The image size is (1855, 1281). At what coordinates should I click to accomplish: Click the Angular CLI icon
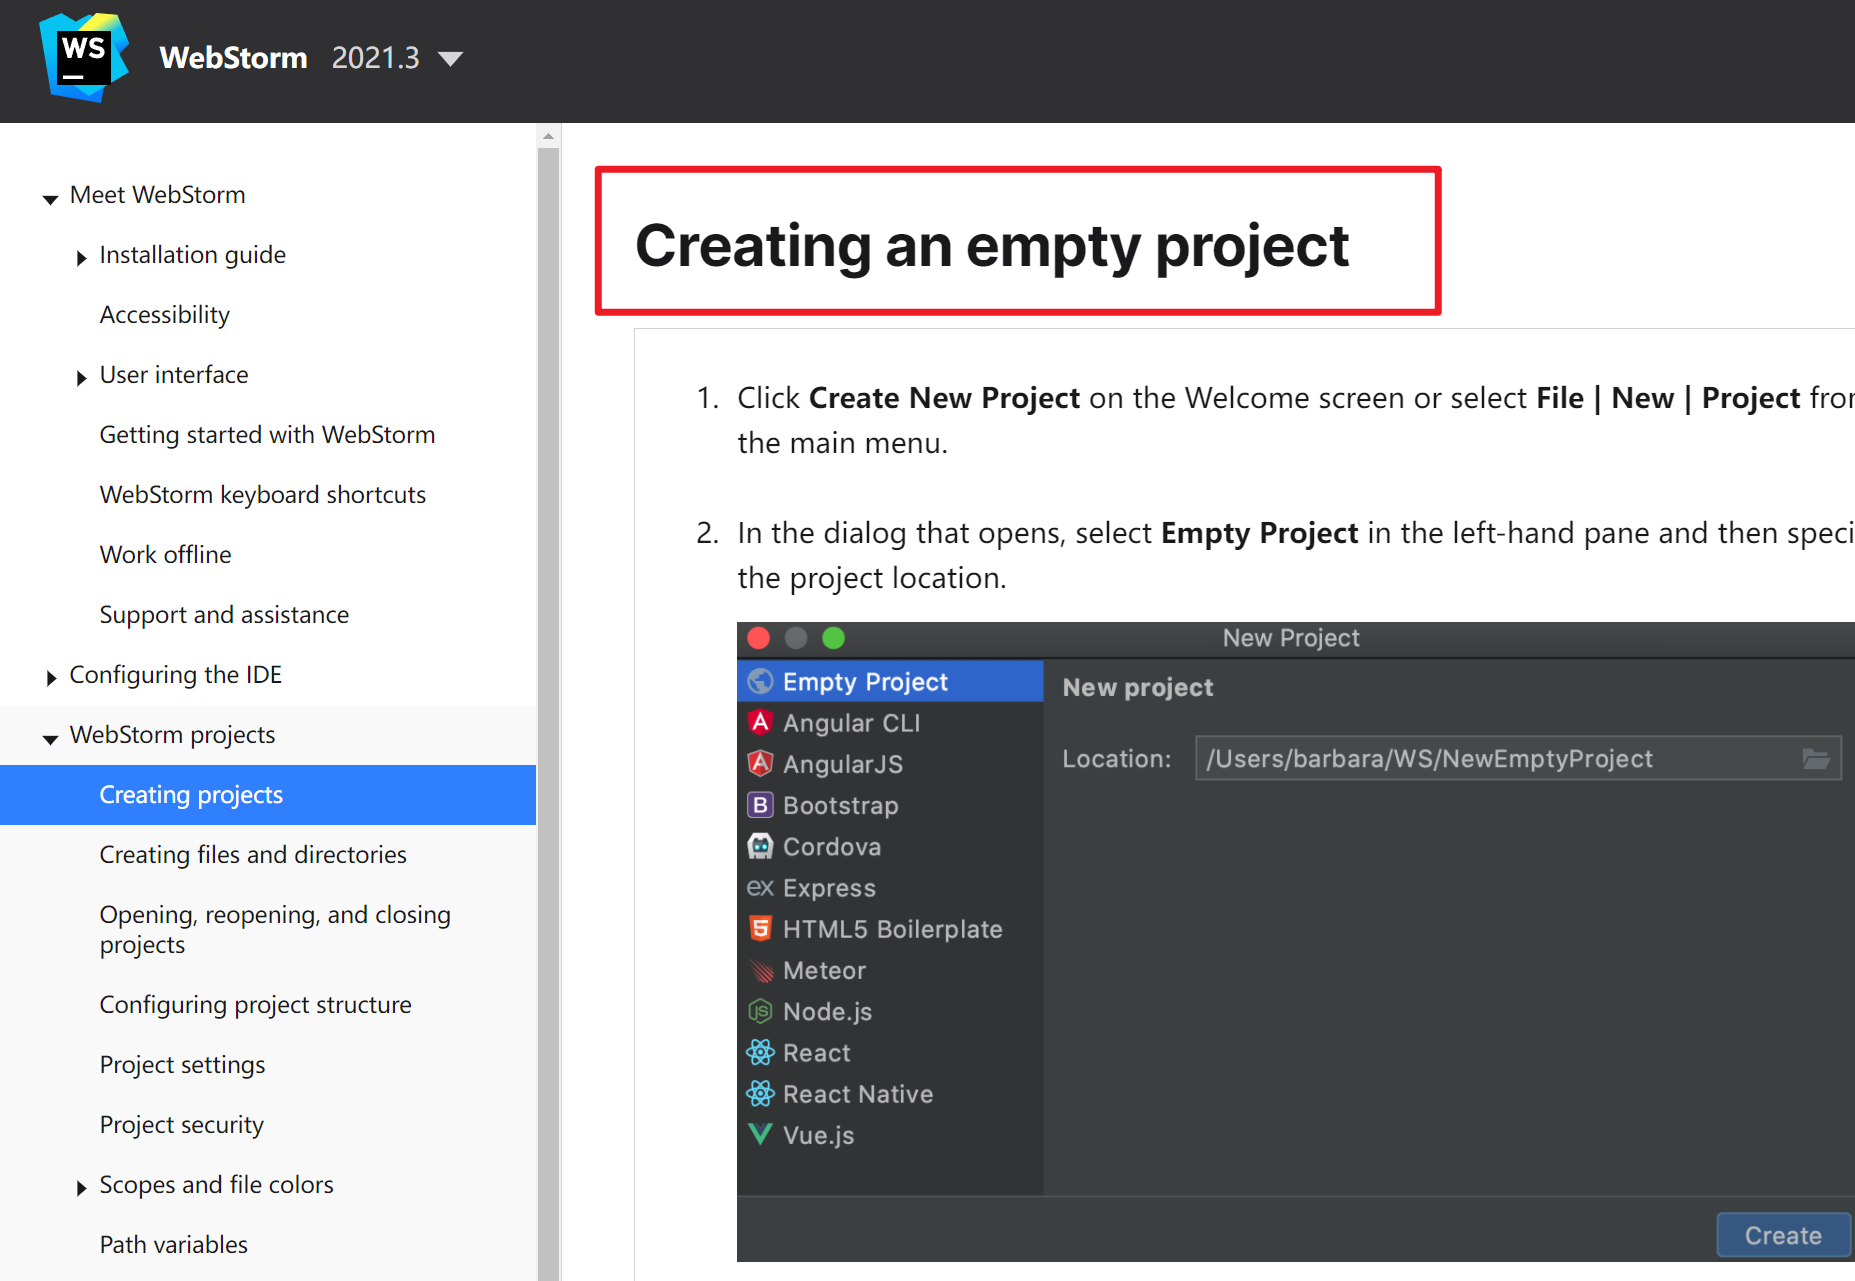pos(761,722)
